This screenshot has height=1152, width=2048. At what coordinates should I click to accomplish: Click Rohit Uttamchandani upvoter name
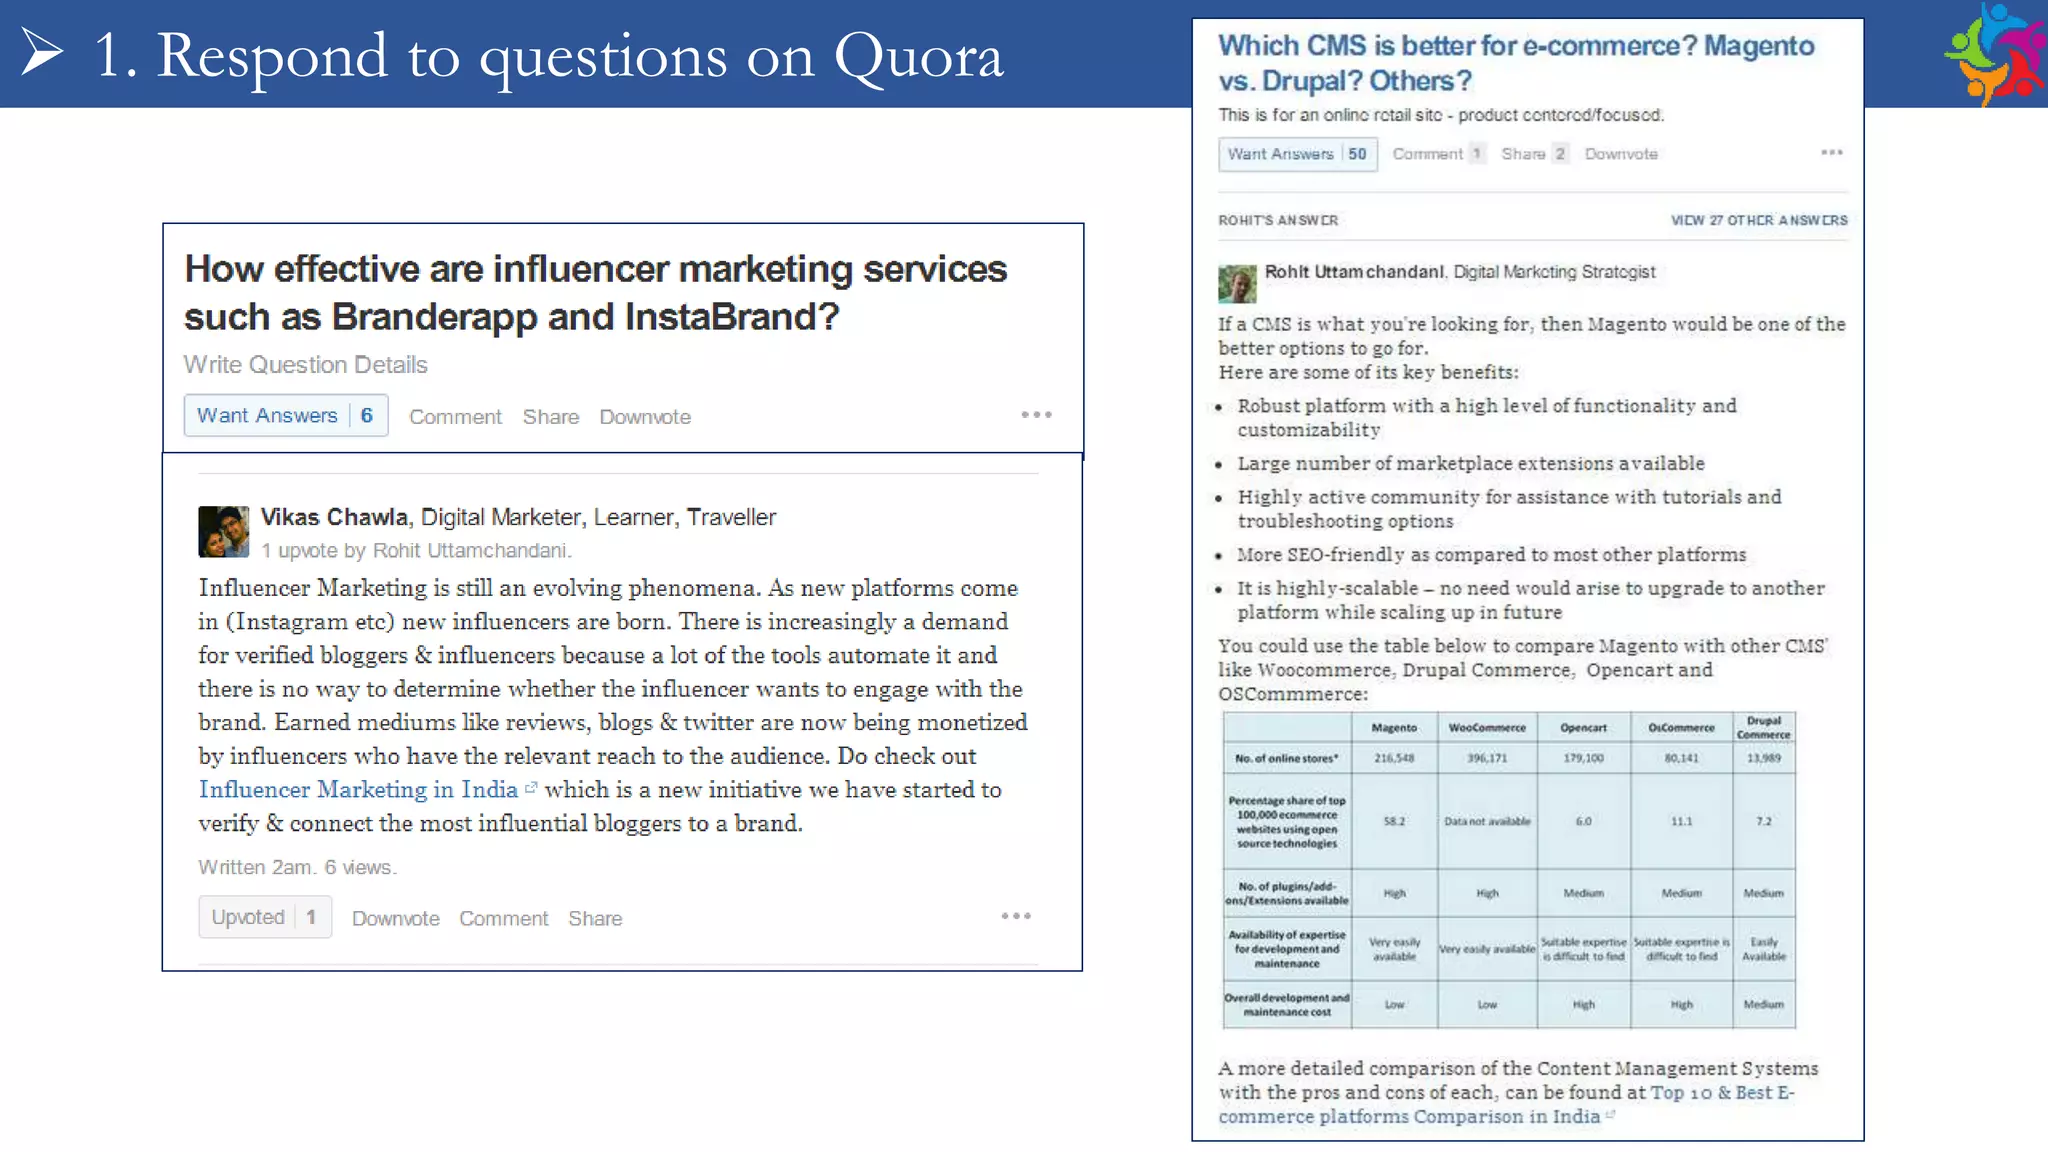coord(470,551)
